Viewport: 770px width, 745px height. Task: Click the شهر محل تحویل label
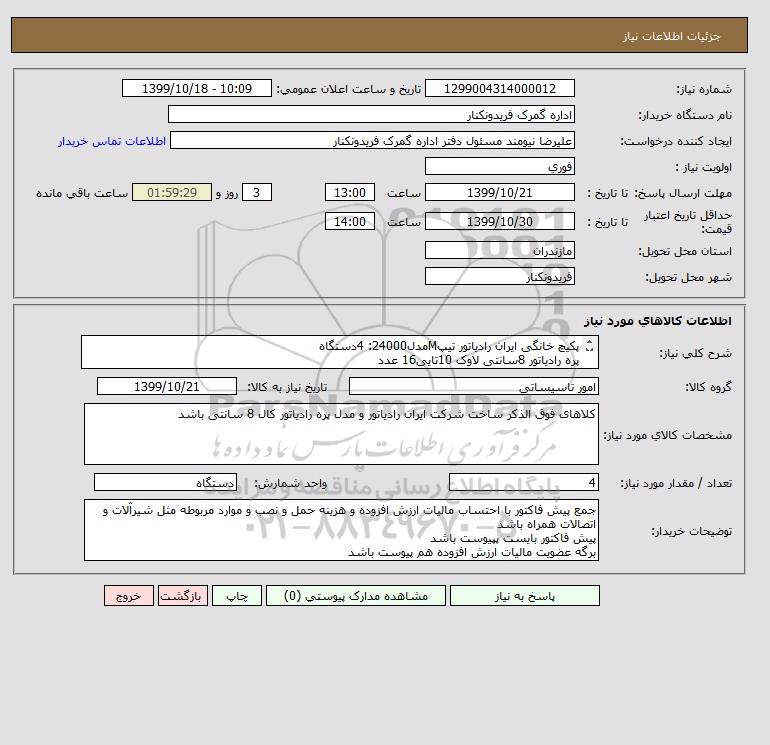coord(688,277)
